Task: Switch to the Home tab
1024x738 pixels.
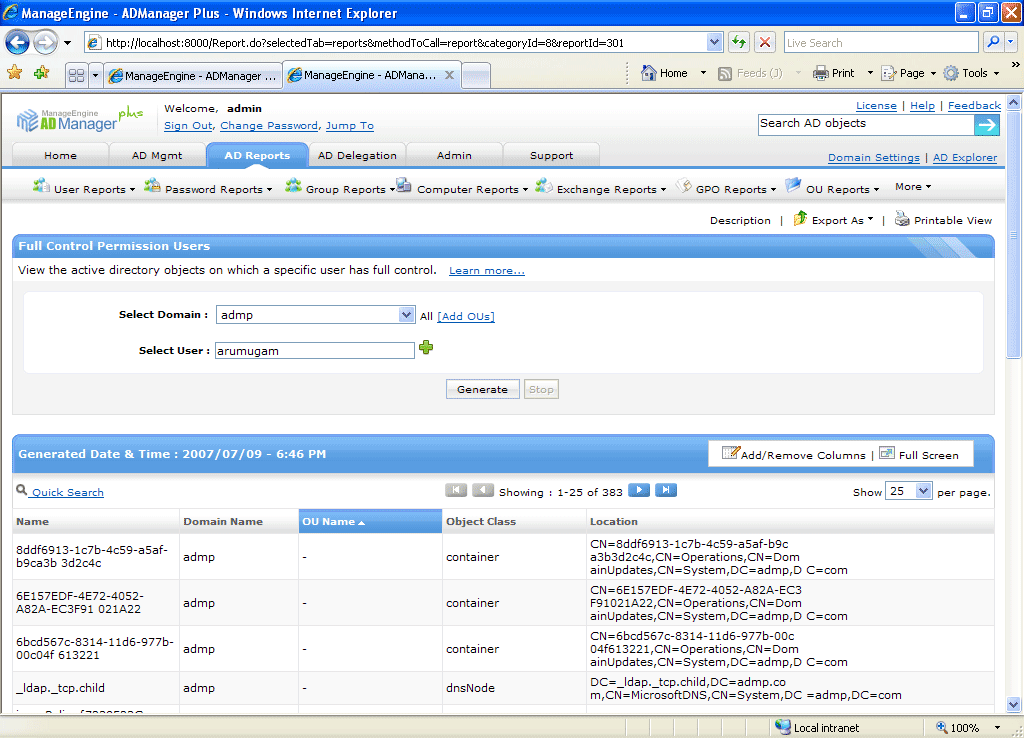Action: [x=60, y=155]
